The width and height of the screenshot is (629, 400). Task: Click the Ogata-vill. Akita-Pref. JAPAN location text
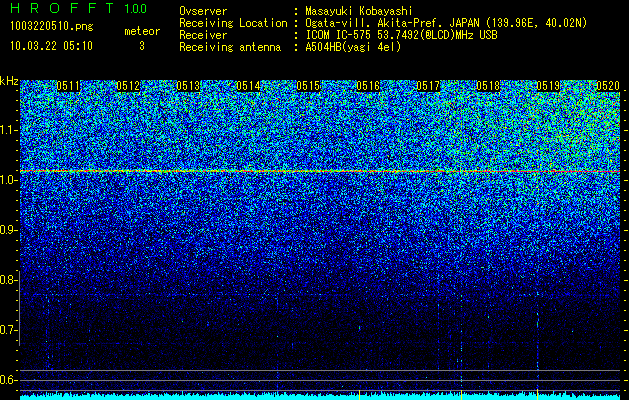tap(446, 23)
